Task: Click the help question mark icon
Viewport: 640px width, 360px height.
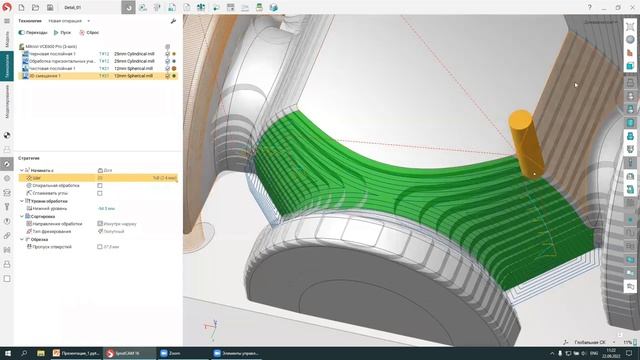Action: [x=589, y=7]
